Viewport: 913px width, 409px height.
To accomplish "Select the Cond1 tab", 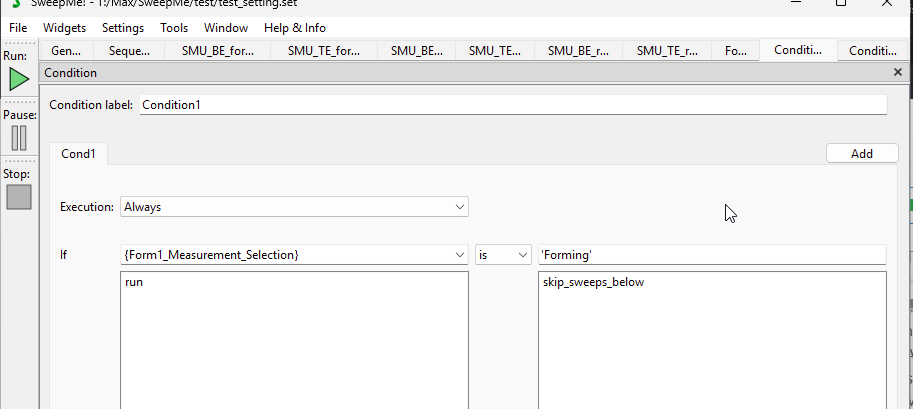I will (79, 154).
